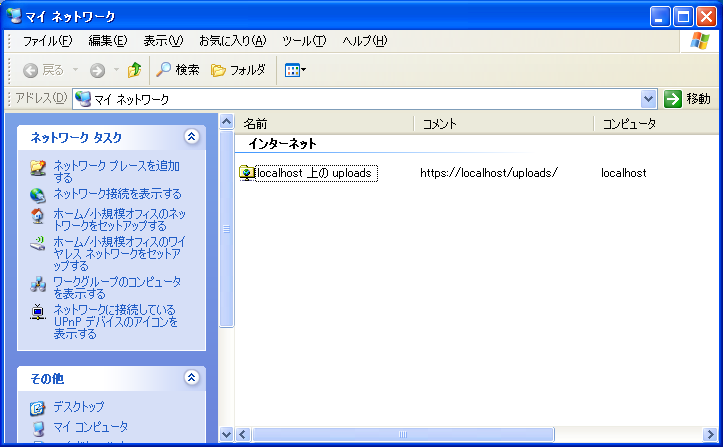Click ワークグループのコンピュータを表示する link
The height and width of the screenshot is (447, 723).
coord(117,288)
